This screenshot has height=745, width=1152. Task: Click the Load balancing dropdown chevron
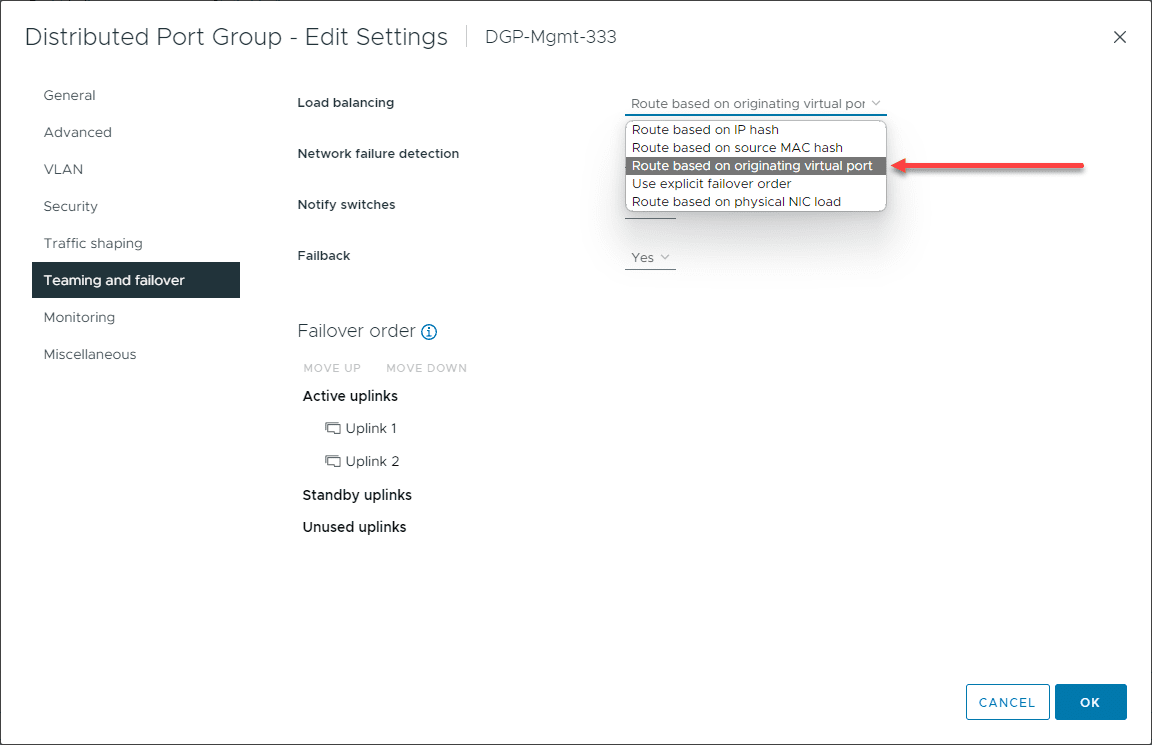tap(878, 103)
